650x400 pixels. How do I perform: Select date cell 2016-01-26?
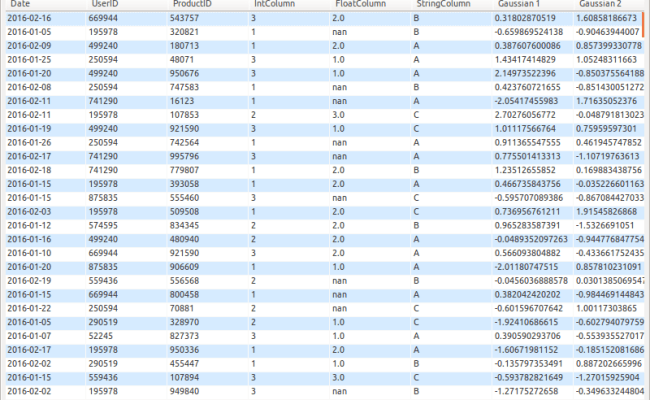point(29,143)
